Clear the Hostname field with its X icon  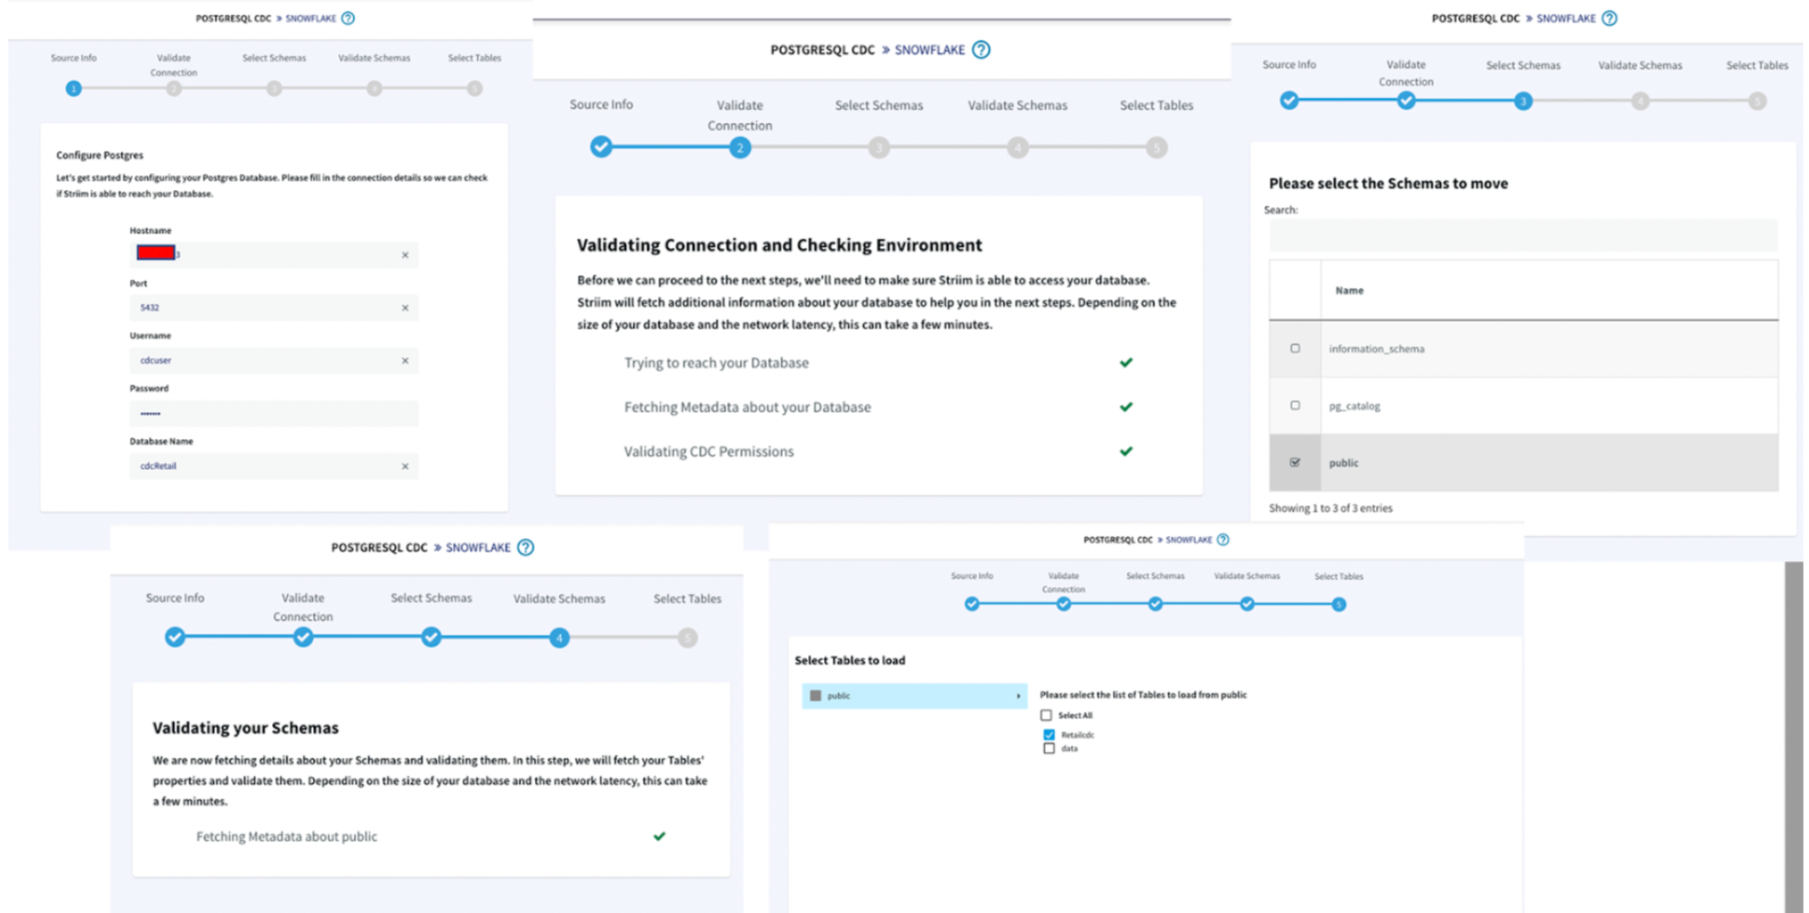coord(405,255)
